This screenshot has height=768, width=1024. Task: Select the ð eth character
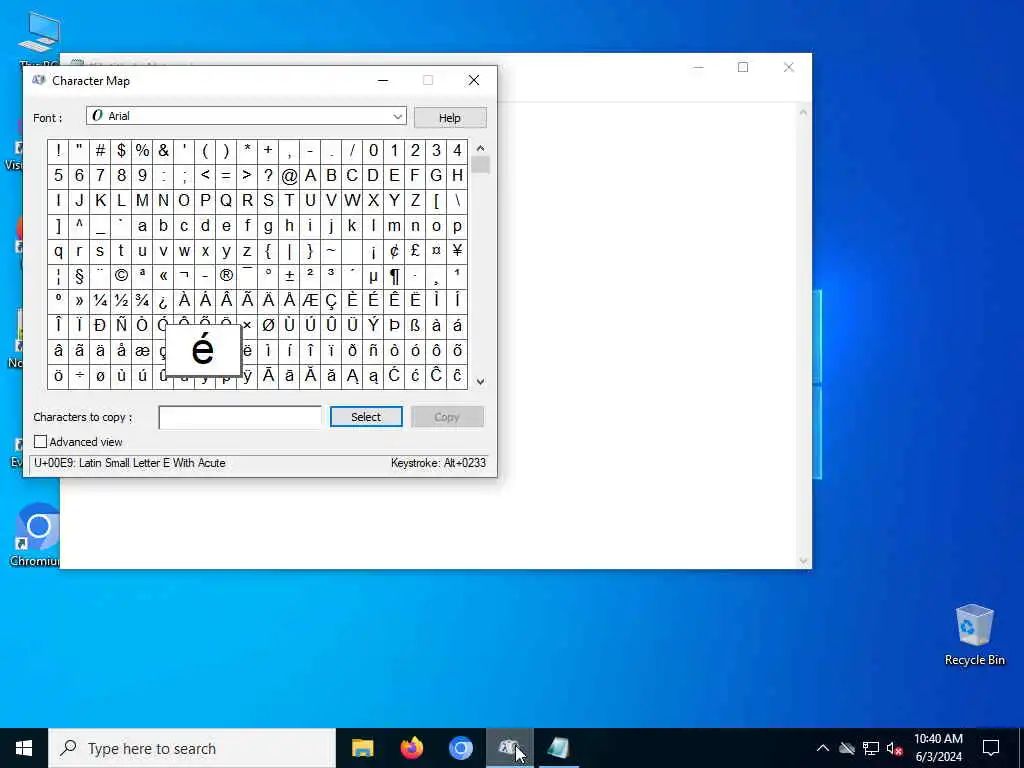coord(352,351)
